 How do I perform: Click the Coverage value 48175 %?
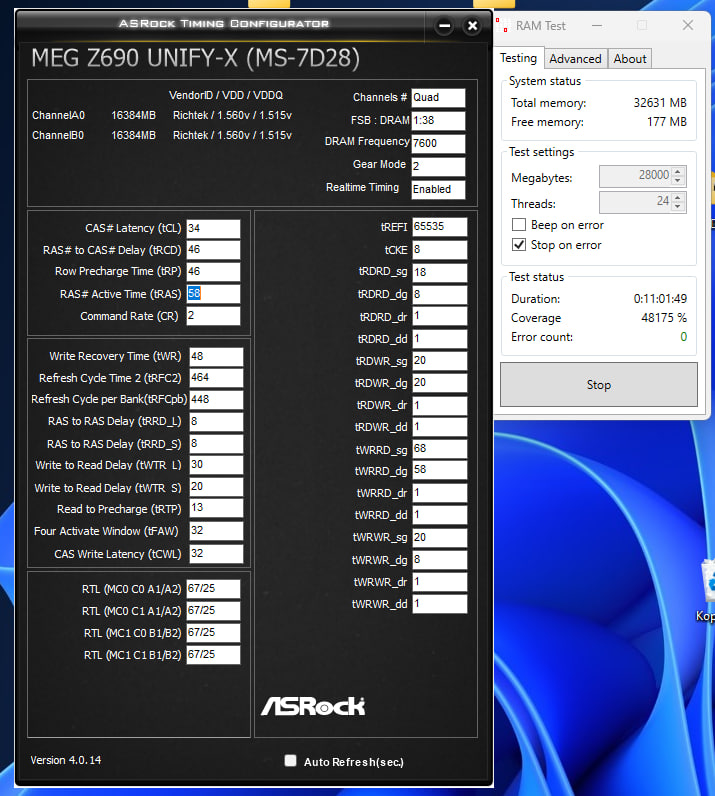(x=664, y=318)
